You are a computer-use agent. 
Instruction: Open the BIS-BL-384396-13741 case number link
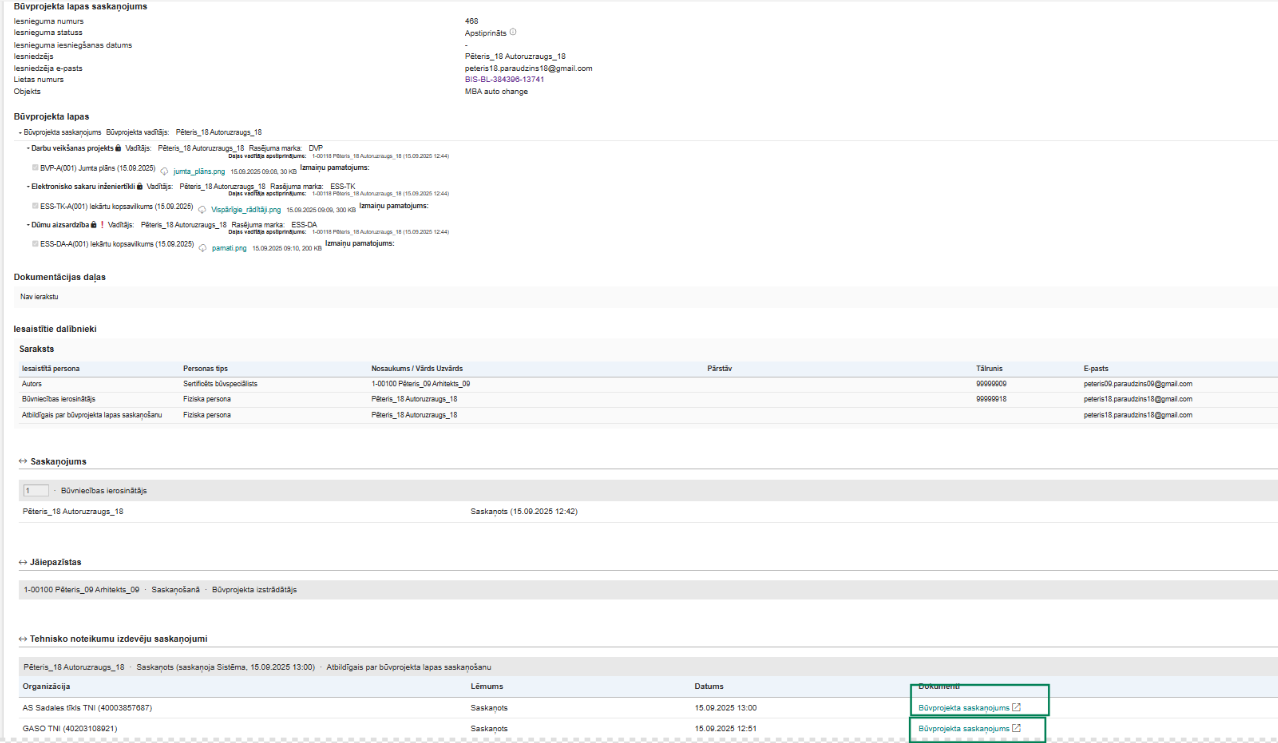504,79
